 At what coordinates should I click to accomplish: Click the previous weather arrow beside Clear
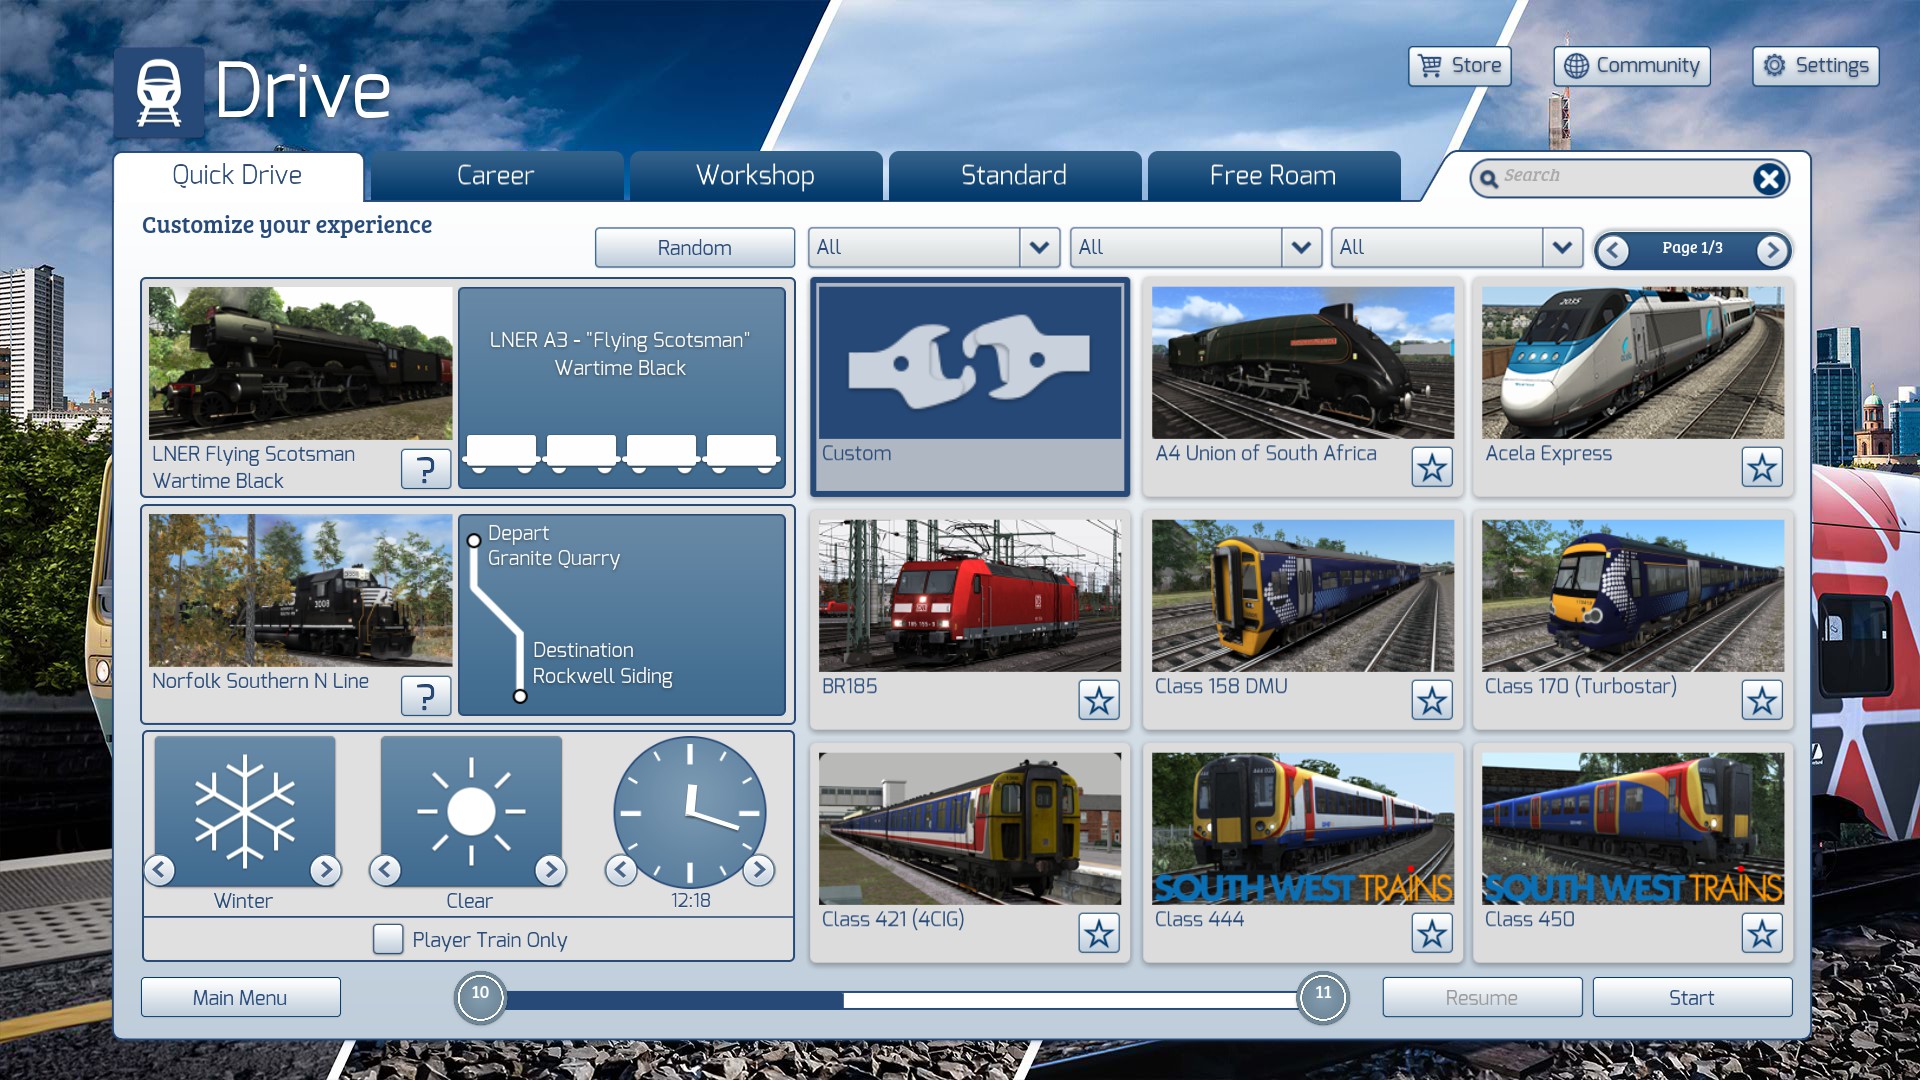[385, 870]
